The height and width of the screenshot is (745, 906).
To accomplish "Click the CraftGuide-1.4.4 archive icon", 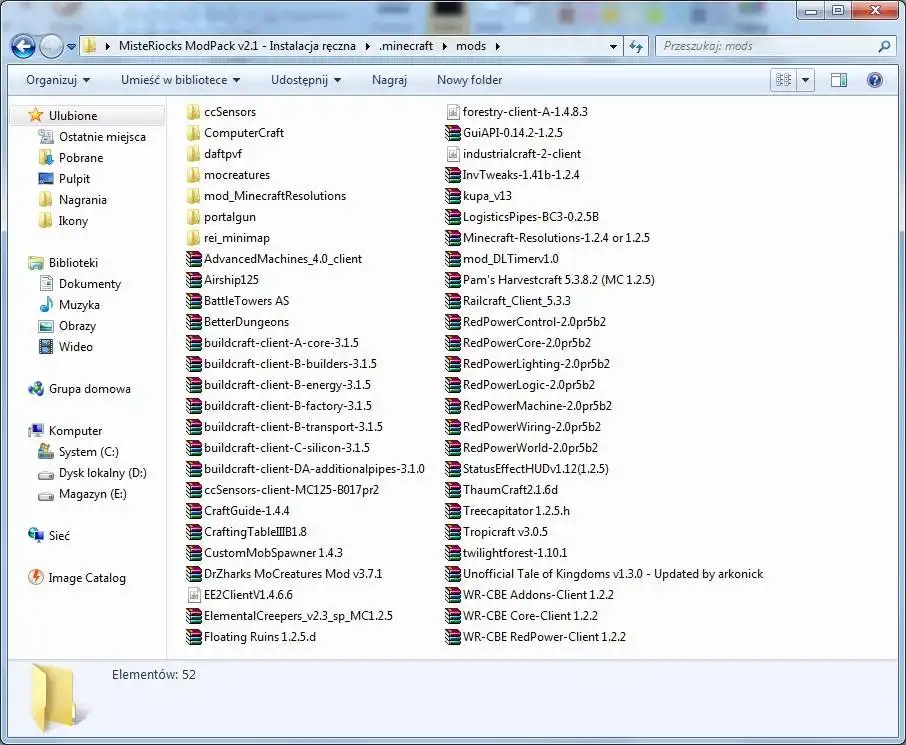I will click(x=194, y=511).
